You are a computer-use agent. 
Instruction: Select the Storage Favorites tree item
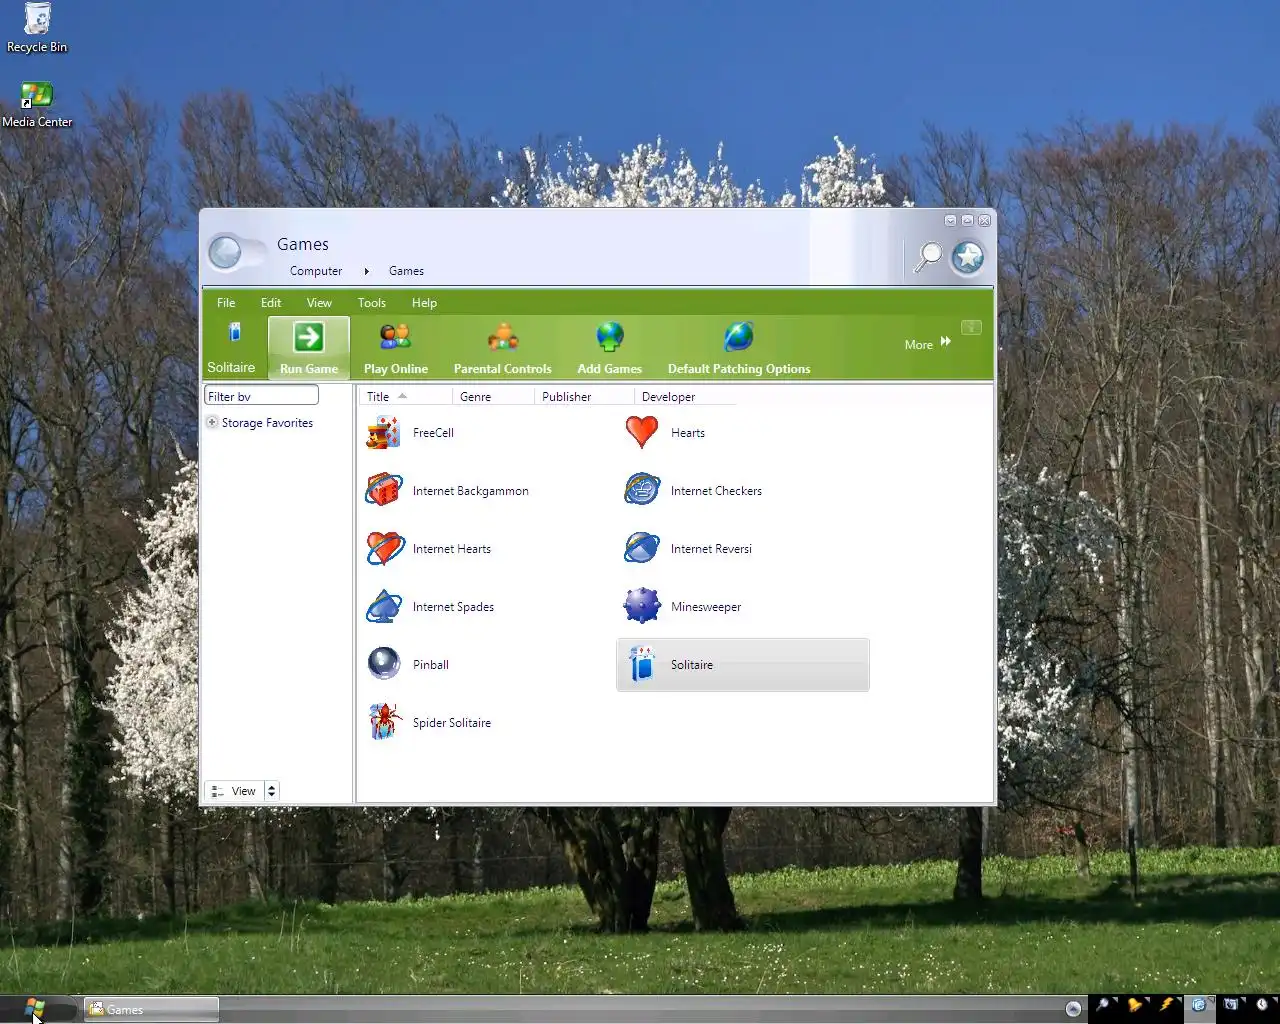click(x=267, y=423)
